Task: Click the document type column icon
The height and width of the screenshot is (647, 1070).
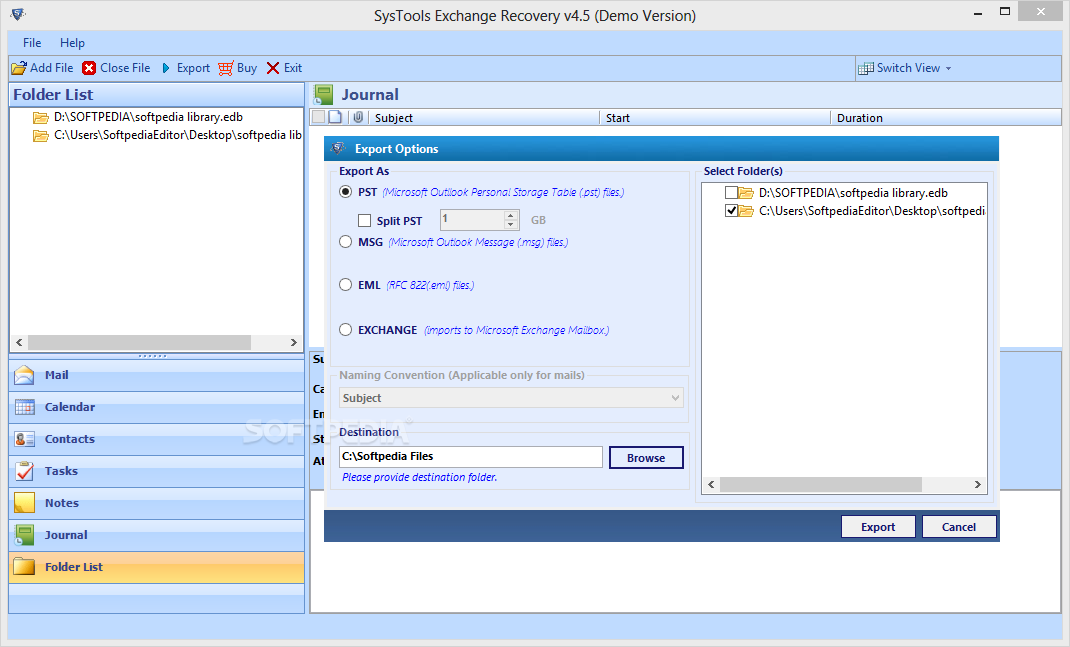Action: click(x=335, y=117)
